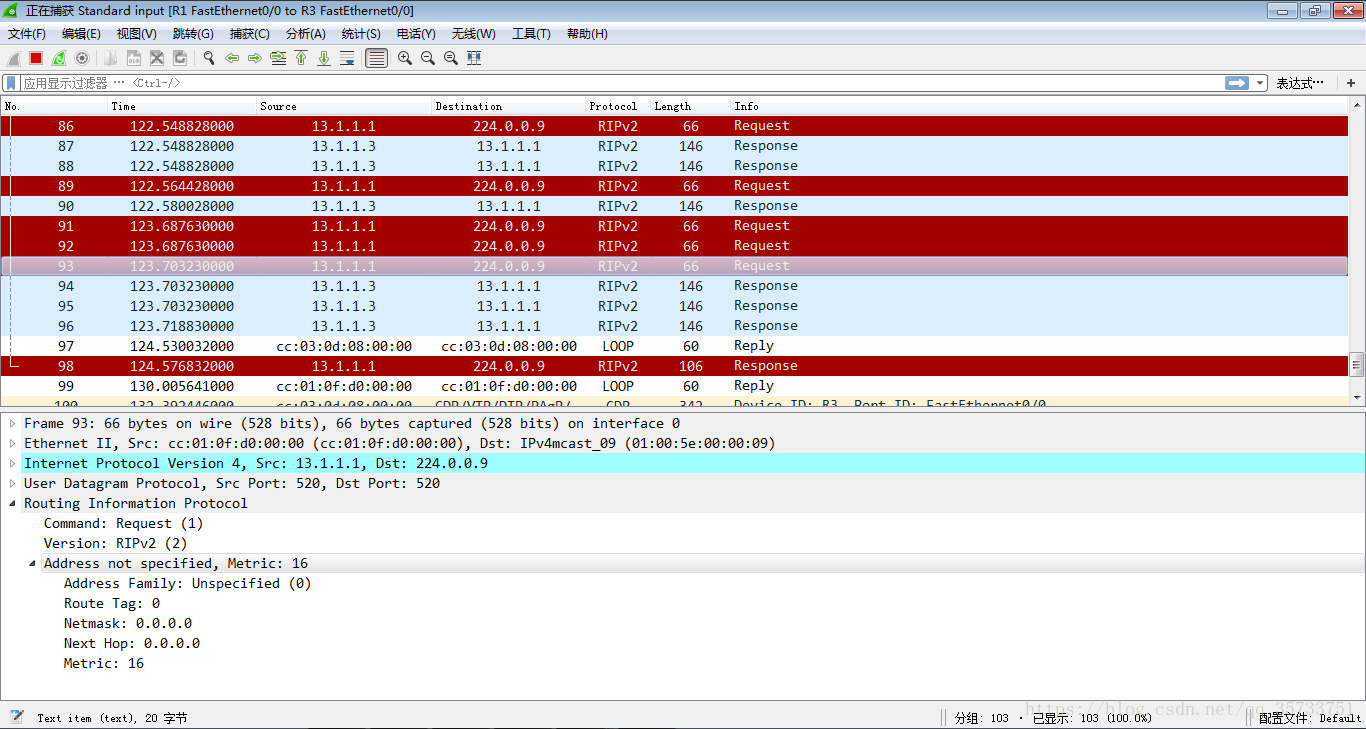Click the go to specified packet icon
The width and height of the screenshot is (1366, 729).
pos(278,58)
